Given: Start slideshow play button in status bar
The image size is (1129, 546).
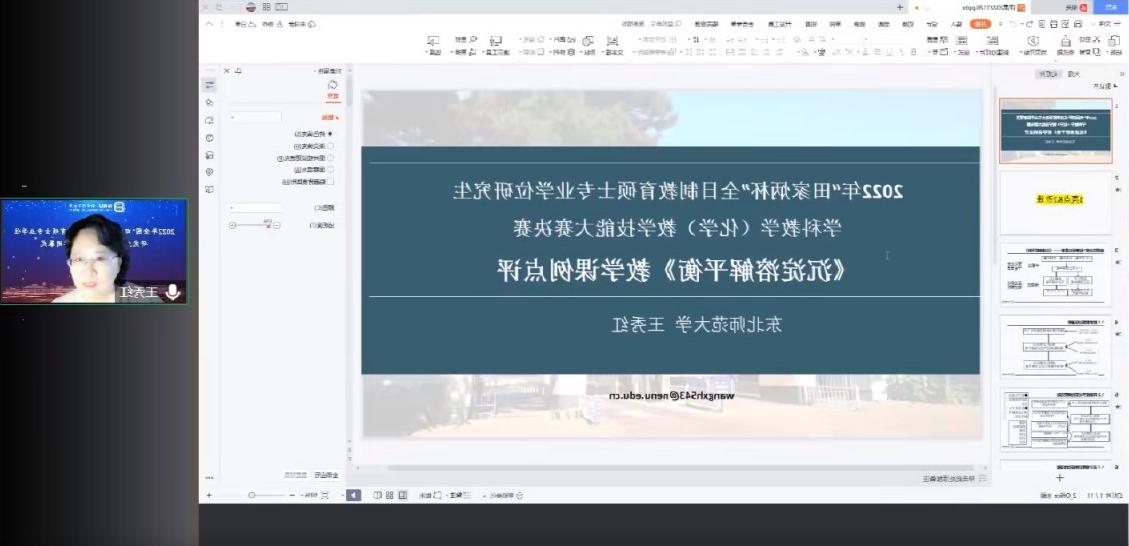Looking at the screenshot, I should coord(354,495).
